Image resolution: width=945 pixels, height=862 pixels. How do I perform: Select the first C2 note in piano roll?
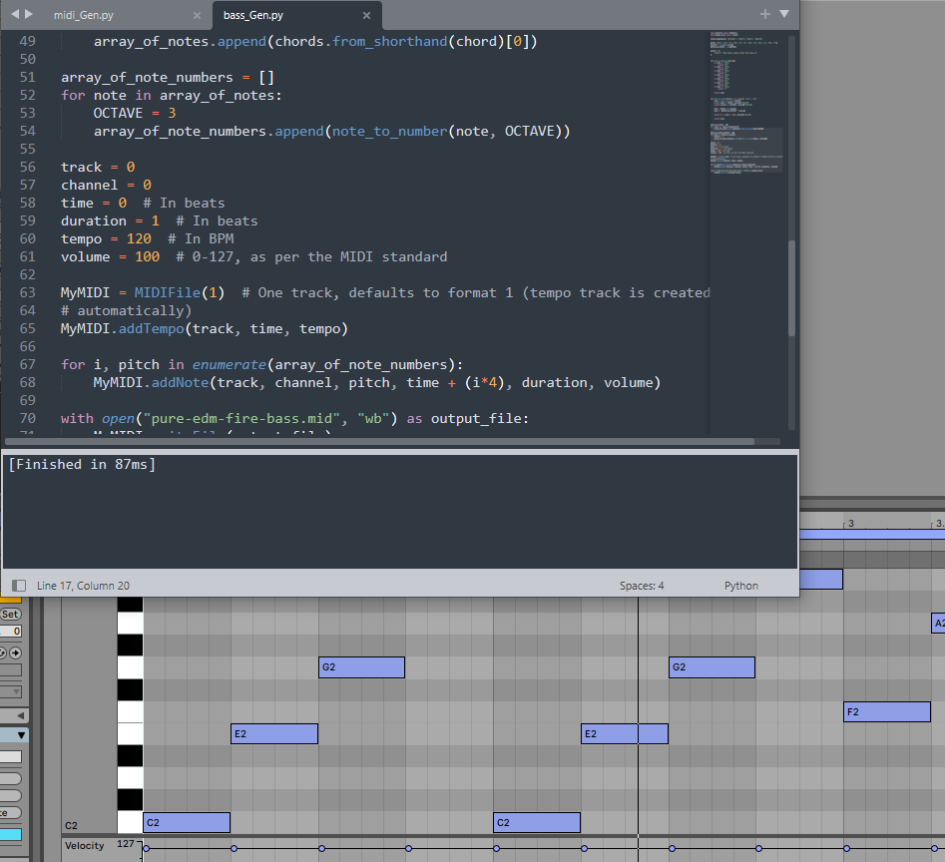(x=186, y=822)
